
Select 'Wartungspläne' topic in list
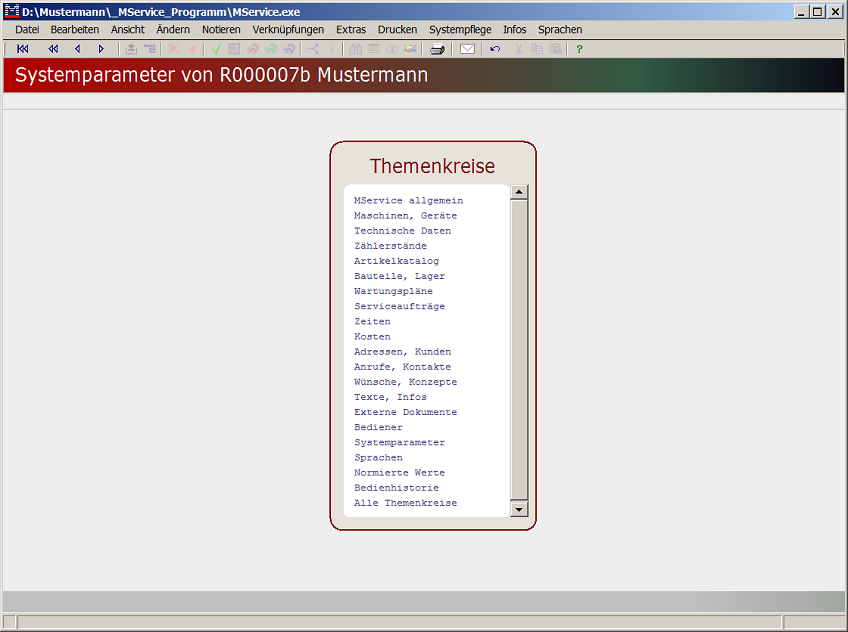tap(393, 292)
